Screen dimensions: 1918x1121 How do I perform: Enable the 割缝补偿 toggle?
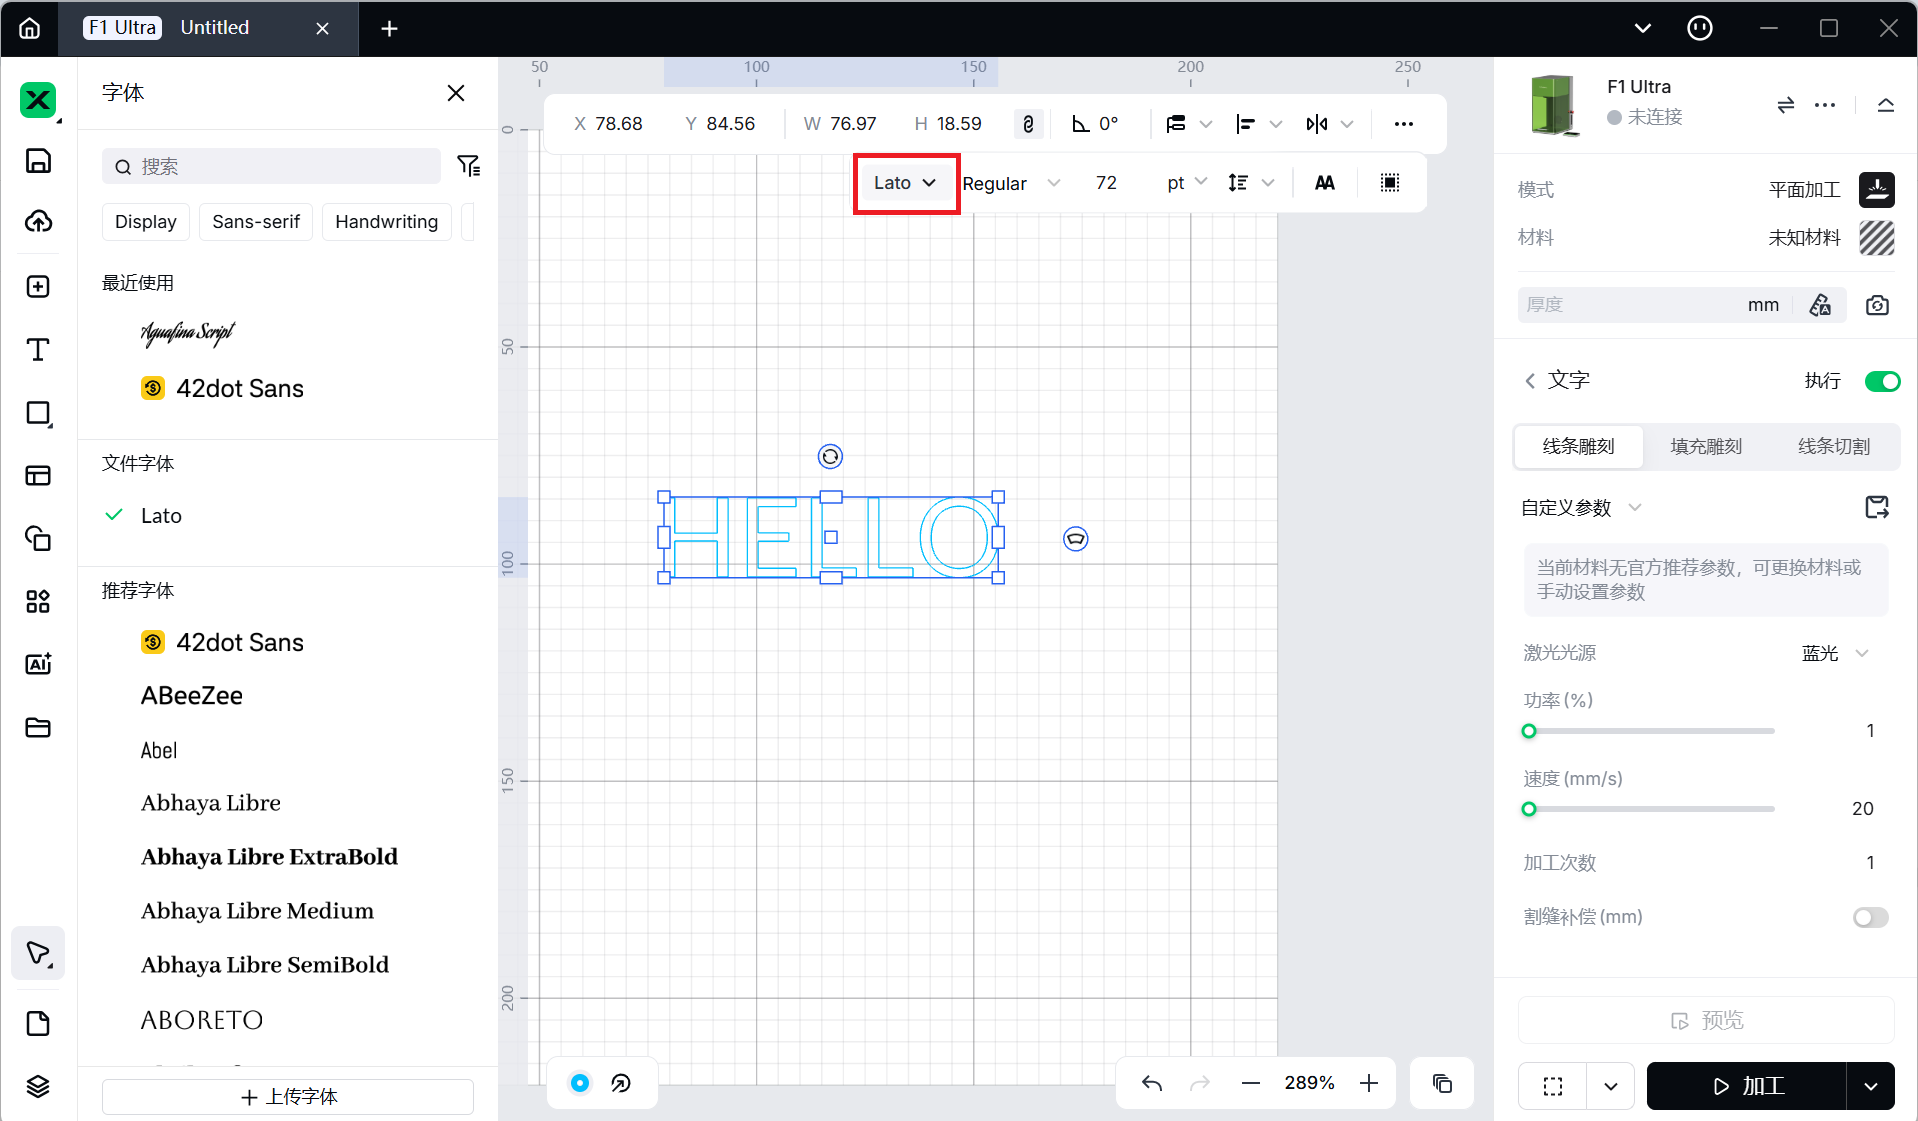tap(1870, 917)
